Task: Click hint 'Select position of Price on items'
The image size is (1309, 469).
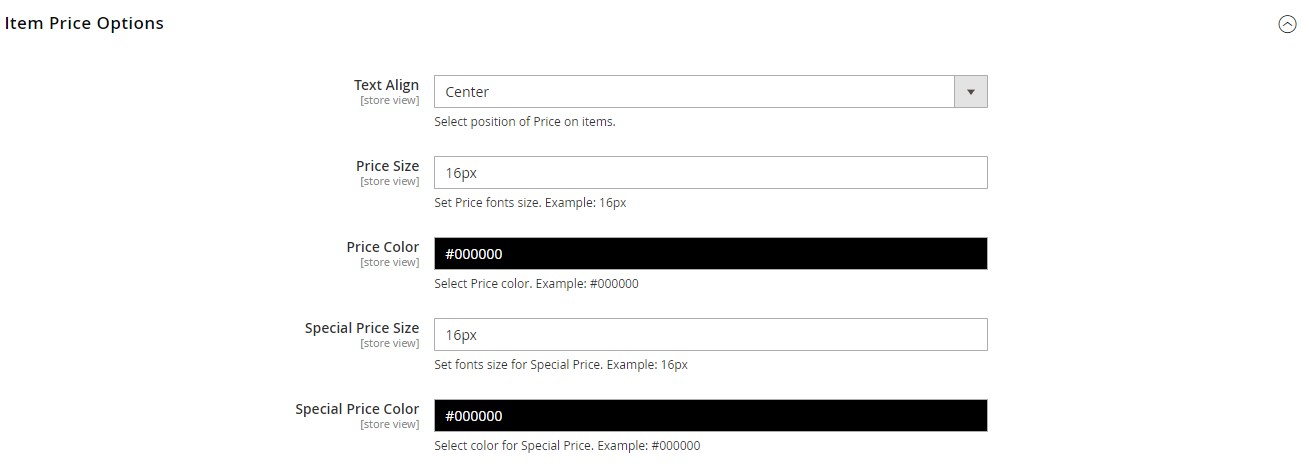Action: click(x=525, y=122)
